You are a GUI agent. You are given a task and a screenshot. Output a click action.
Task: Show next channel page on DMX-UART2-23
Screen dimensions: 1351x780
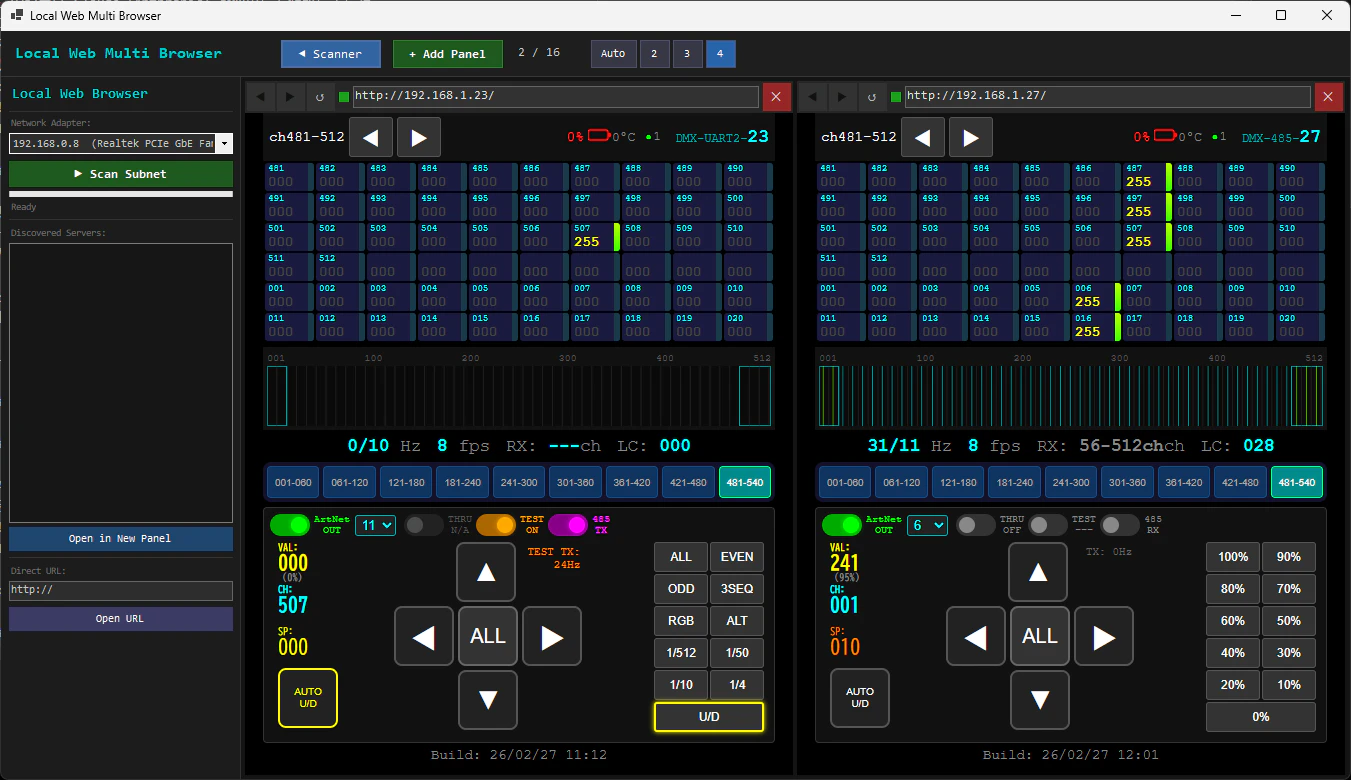[x=419, y=137]
